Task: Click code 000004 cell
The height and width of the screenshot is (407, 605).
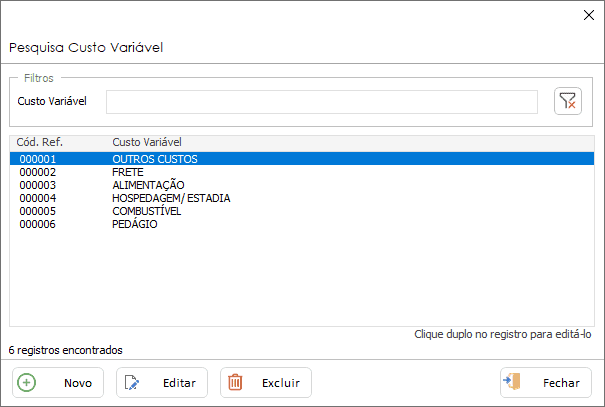Action: pyautogui.click(x=37, y=198)
